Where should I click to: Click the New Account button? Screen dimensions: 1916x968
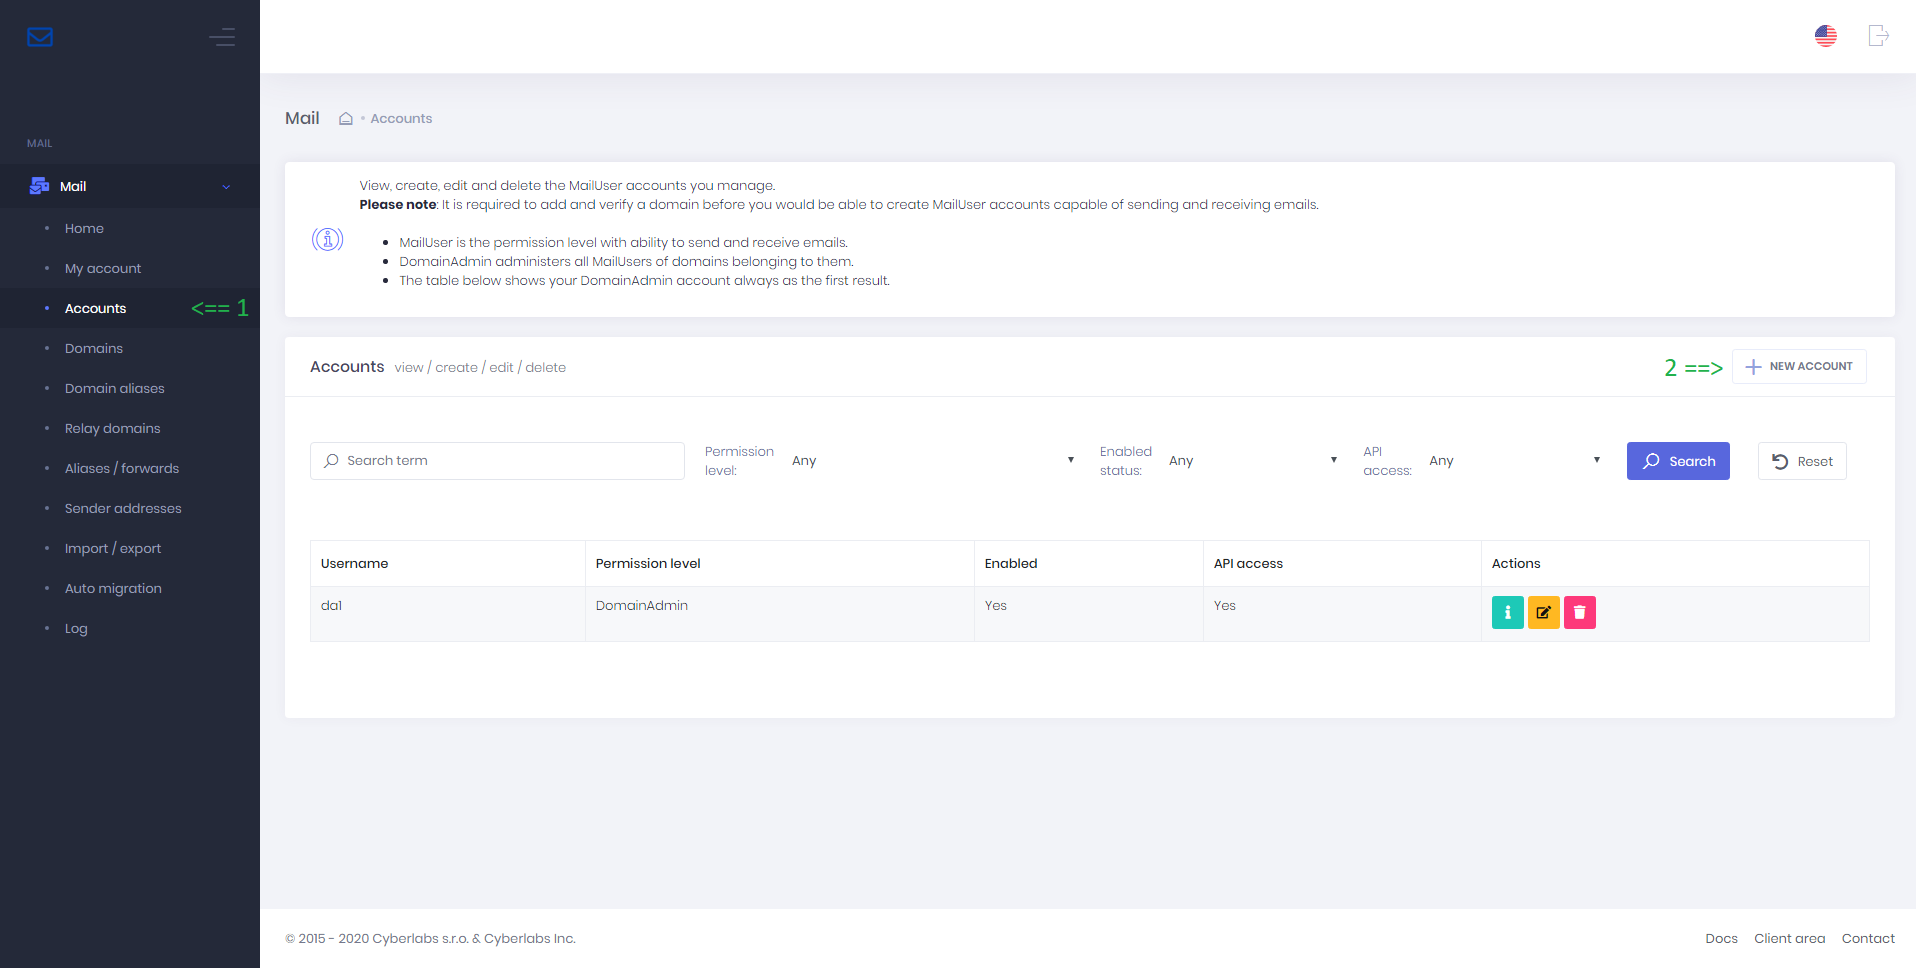click(x=1799, y=366)
